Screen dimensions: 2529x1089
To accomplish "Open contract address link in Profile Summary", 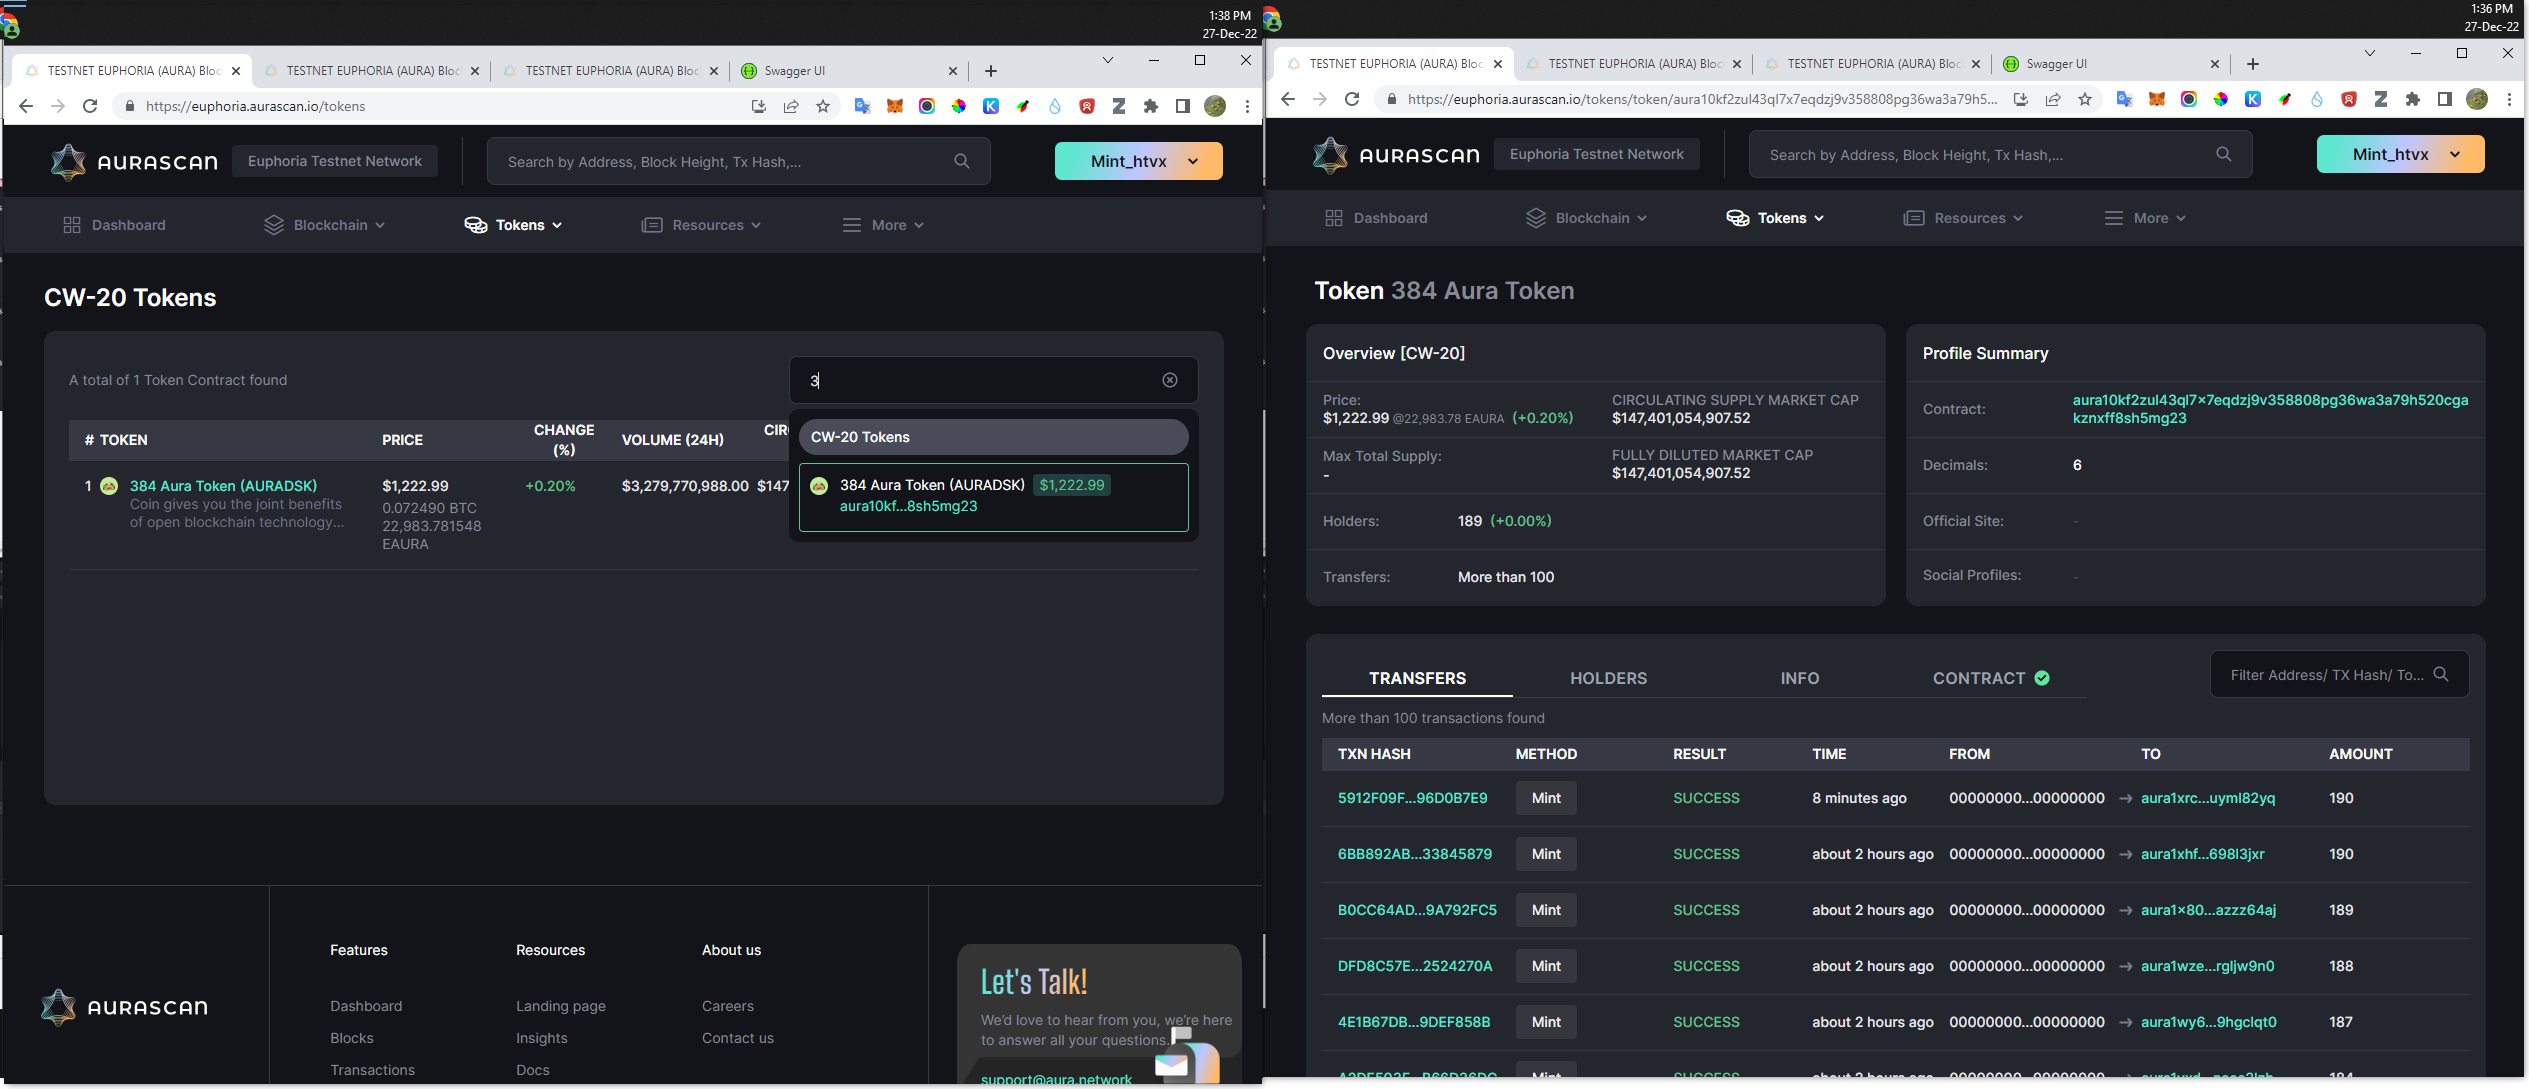I will [x=2270, y=409].
